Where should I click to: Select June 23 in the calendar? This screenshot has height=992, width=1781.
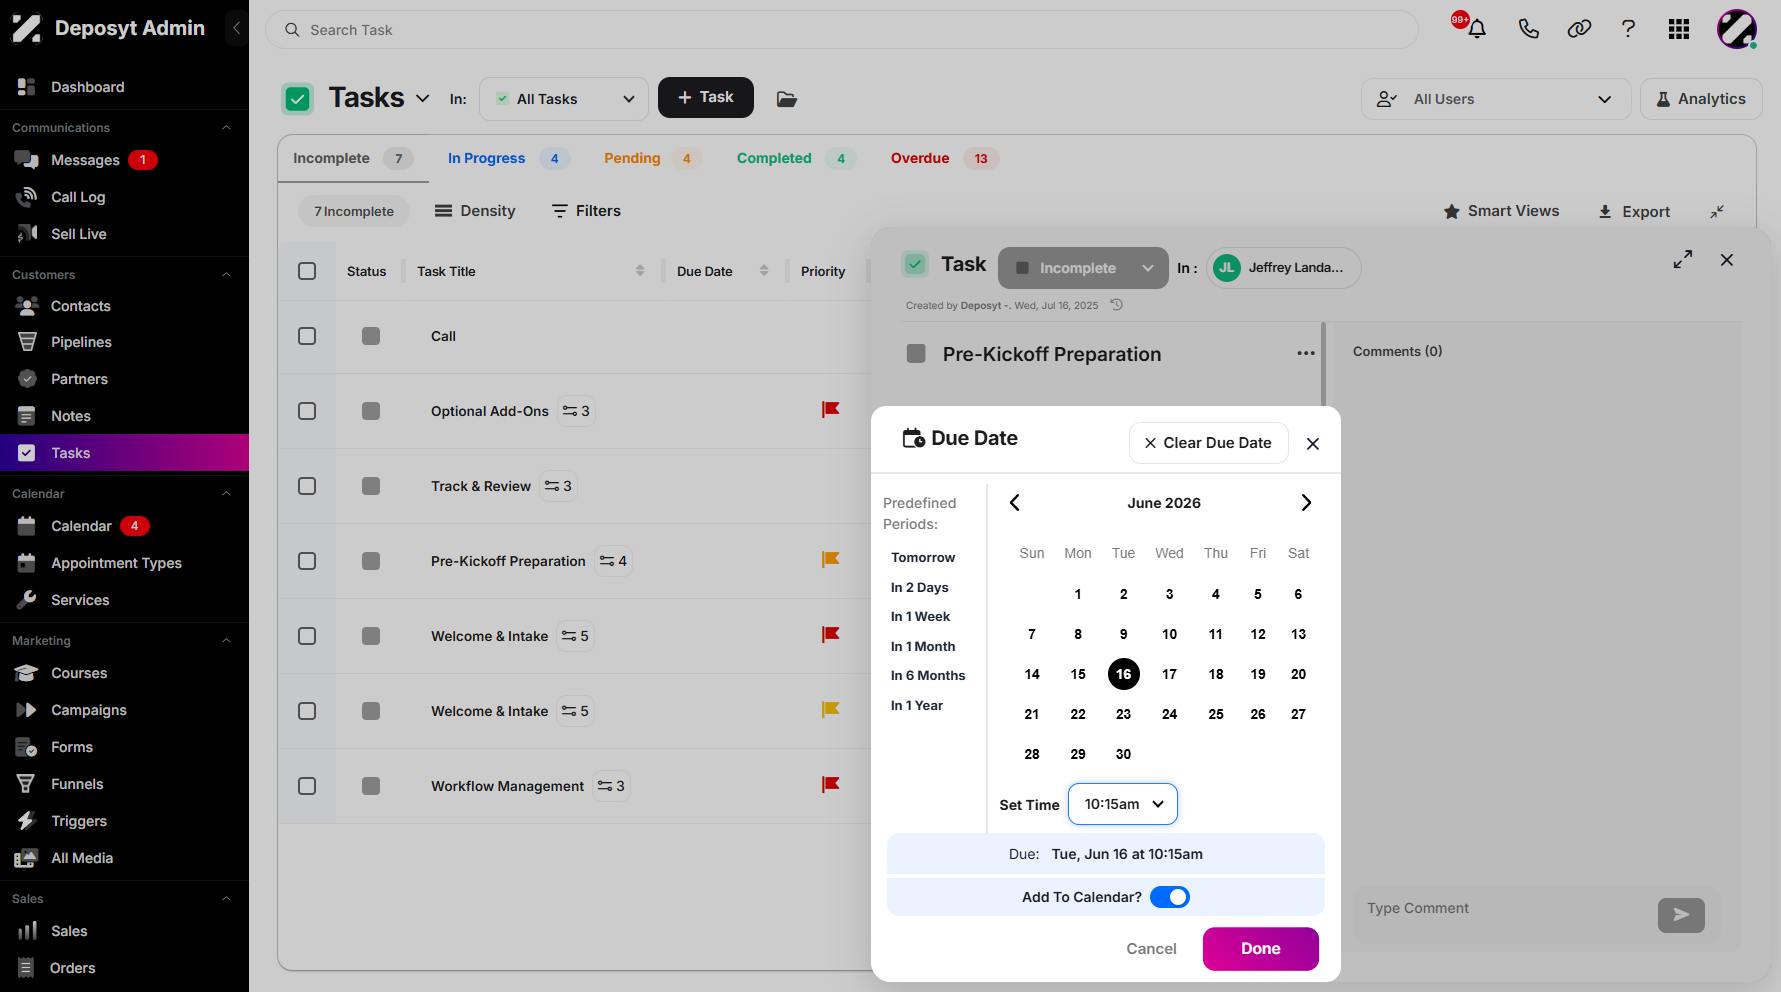(x=1123, y=714)
